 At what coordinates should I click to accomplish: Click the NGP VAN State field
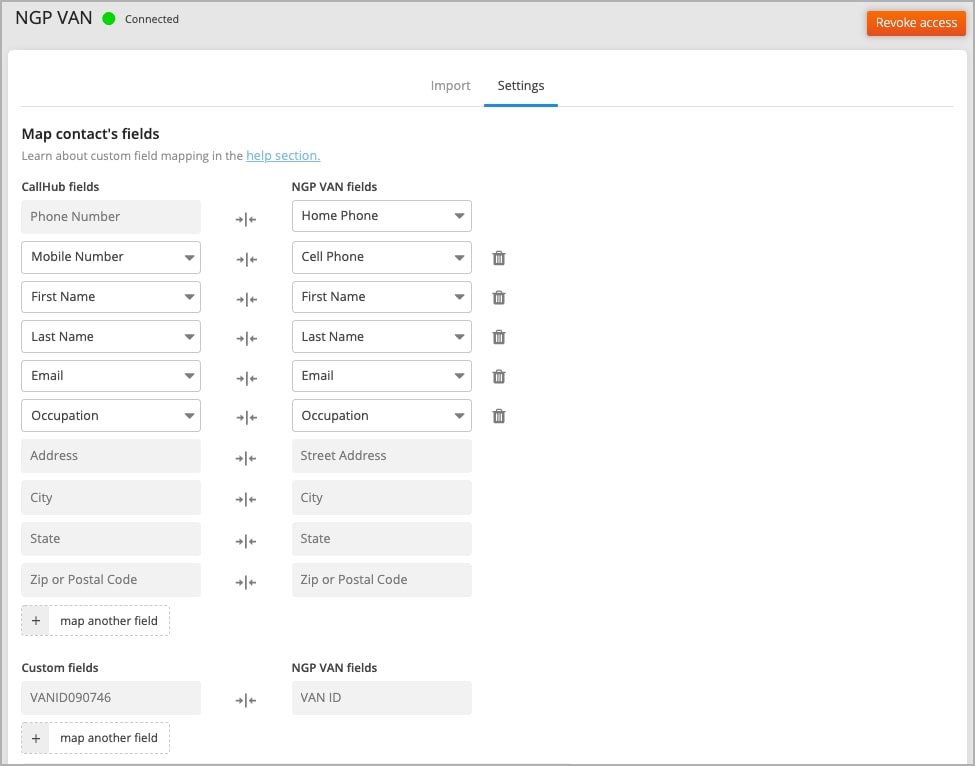[382, 538]
